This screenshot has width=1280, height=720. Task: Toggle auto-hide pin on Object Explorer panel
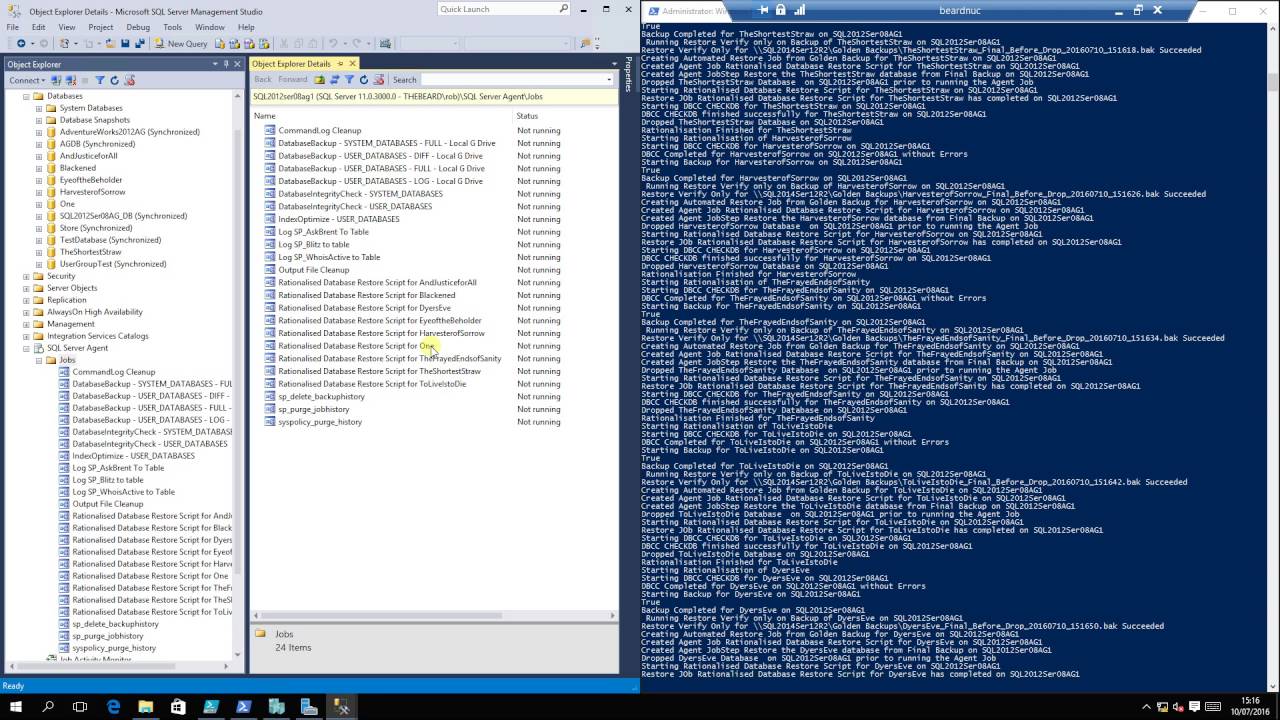(x=227, y=64)
